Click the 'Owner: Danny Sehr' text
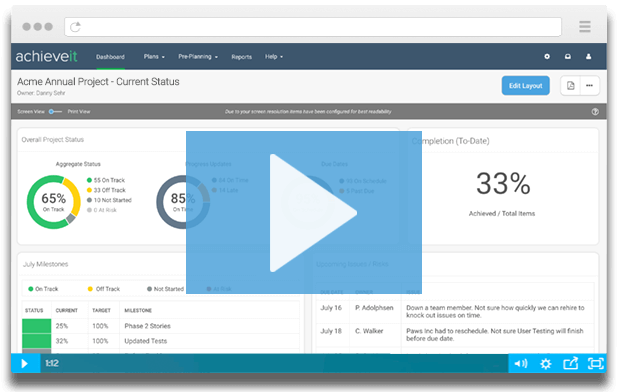617x392 pixels. coord(41,93)
